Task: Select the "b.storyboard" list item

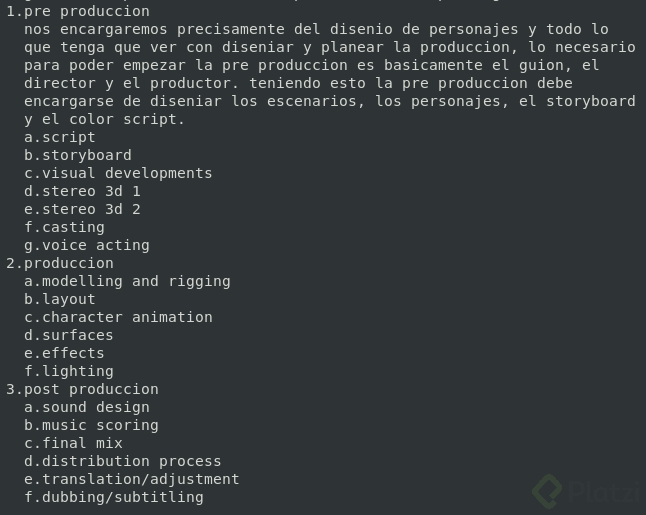Action: (x=78, y=155)
